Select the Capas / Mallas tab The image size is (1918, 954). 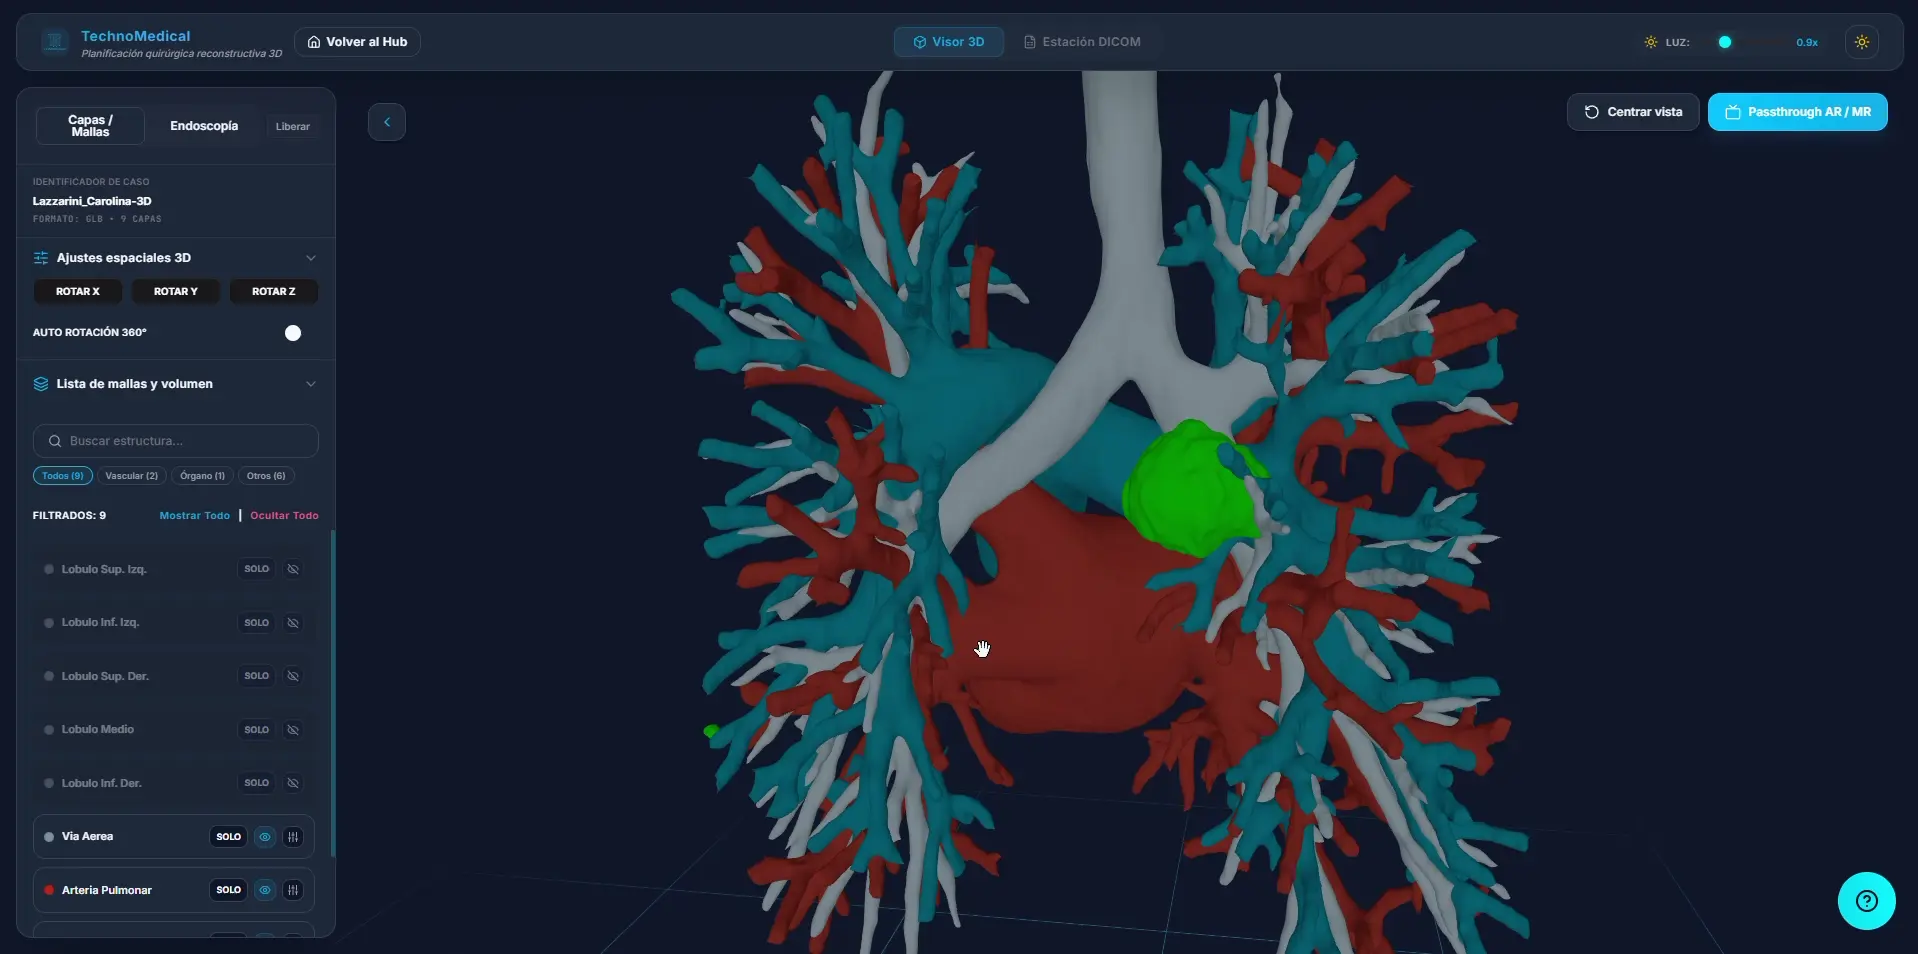pyautogui.click(x=91, y=126)
